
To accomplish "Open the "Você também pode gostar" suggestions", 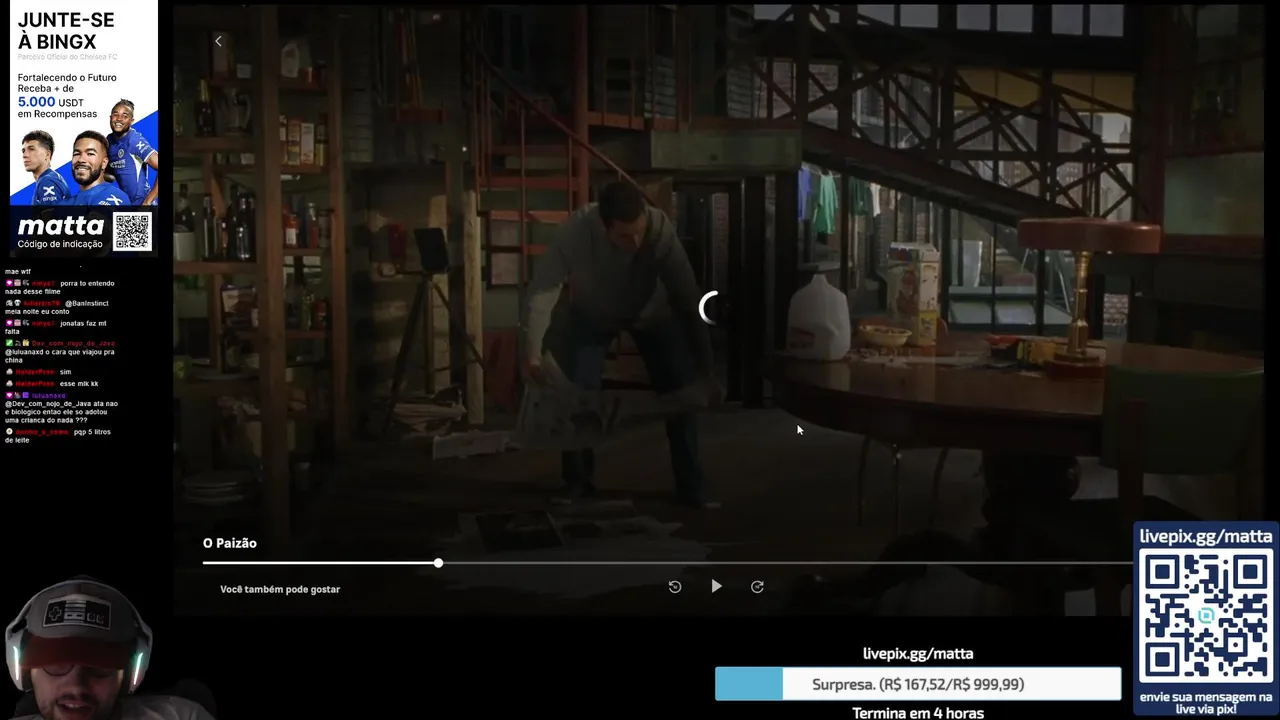I will pos(280,589).
